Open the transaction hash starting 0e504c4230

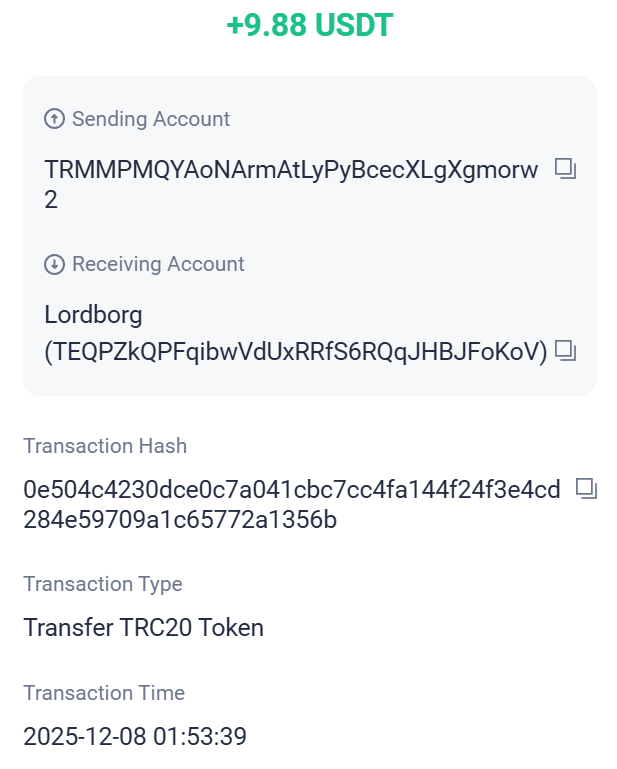coord(291,490)
